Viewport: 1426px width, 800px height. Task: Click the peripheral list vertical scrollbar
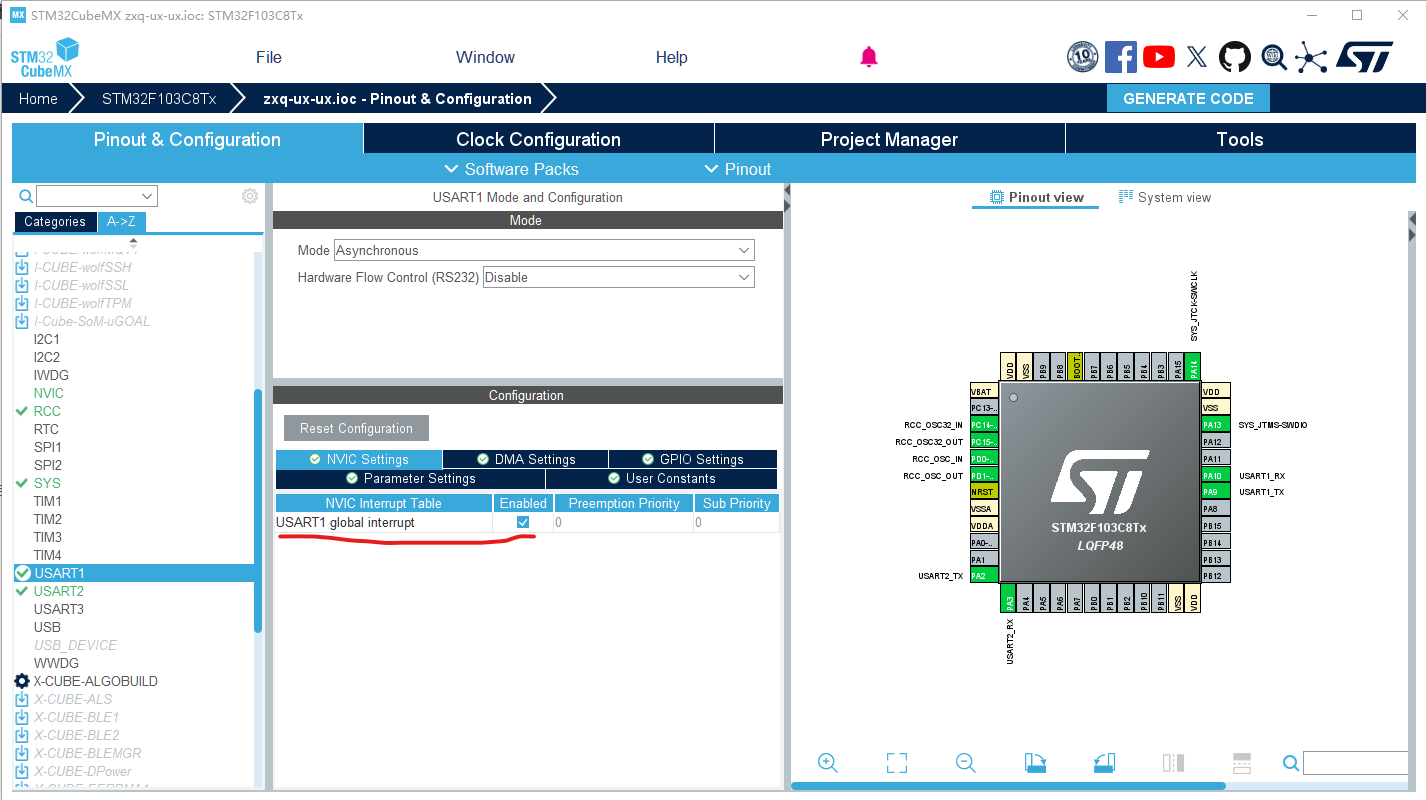tap(258, 510)
